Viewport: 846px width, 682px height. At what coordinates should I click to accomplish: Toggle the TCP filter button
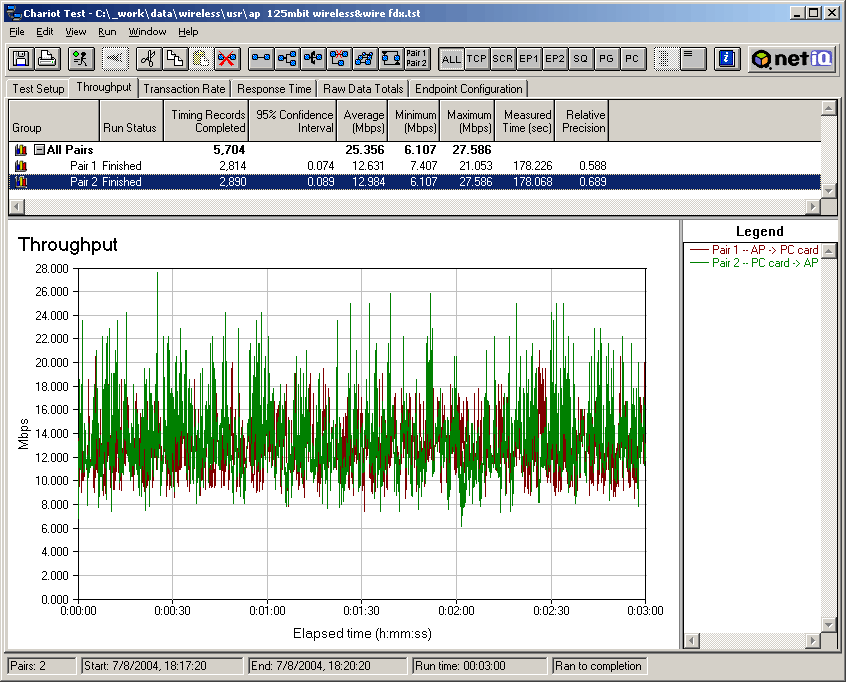pos(477,59)
